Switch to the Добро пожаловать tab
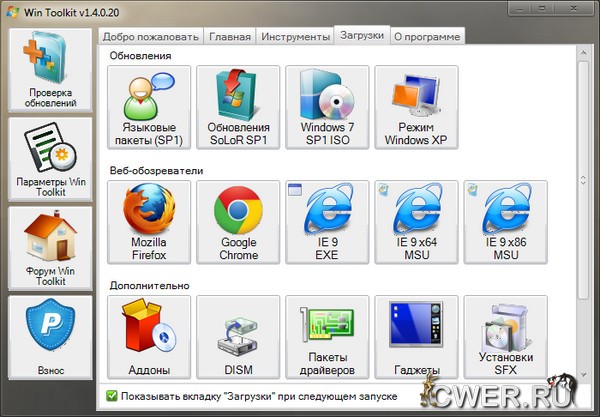Image resolution: width=600 pixels, height=417 pixels. pyautogui.click(x=151, y=37)
